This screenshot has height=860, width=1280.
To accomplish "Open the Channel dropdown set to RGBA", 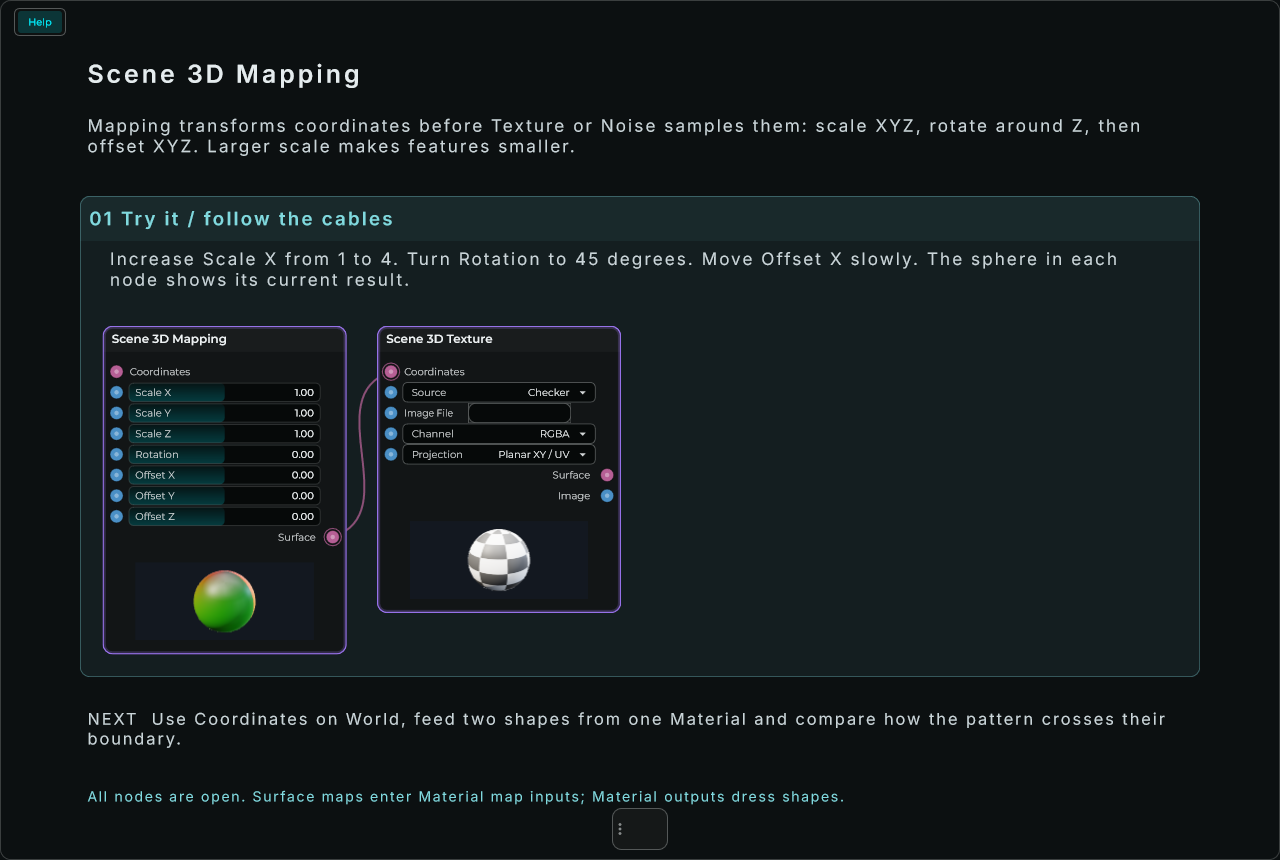I will tap(499, 434).
